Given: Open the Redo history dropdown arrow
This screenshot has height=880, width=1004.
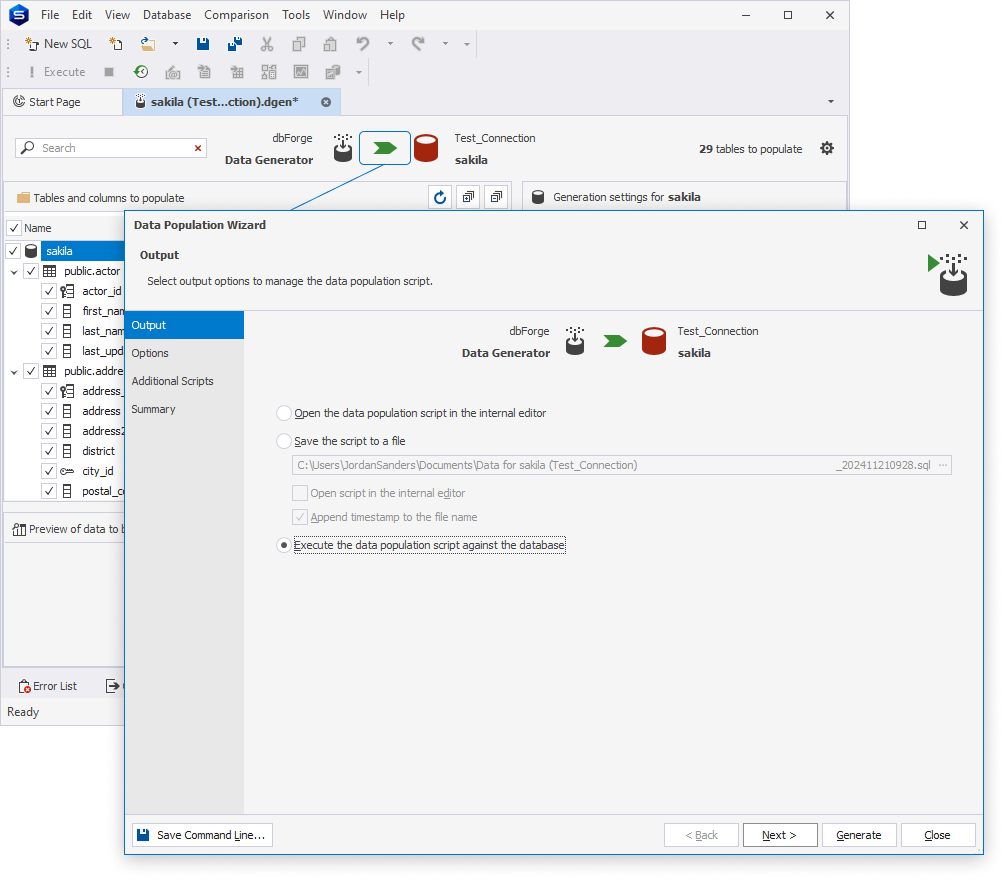Looking at the screenshot, I should point(445,44).
